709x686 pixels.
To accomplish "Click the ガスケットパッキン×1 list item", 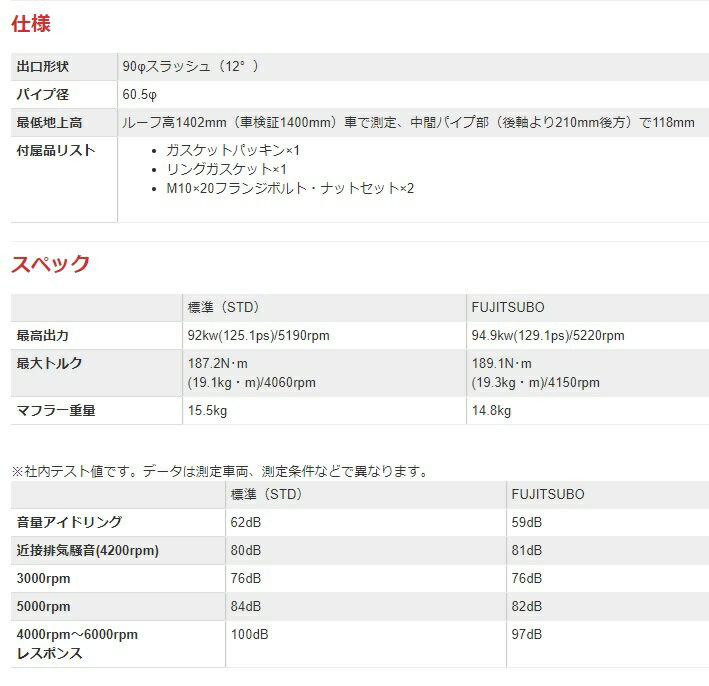I will point(233,150).
